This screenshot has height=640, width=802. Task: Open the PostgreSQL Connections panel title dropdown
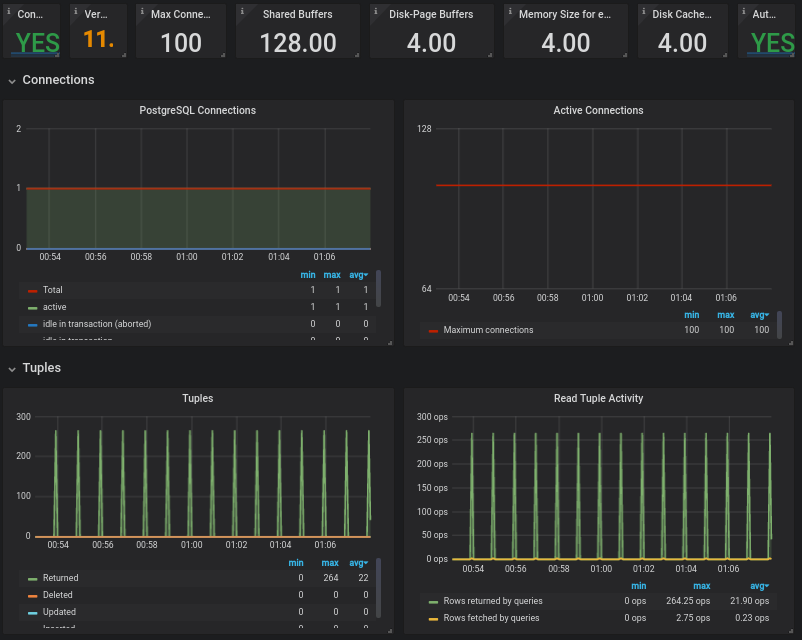click(x=197, y=111)
